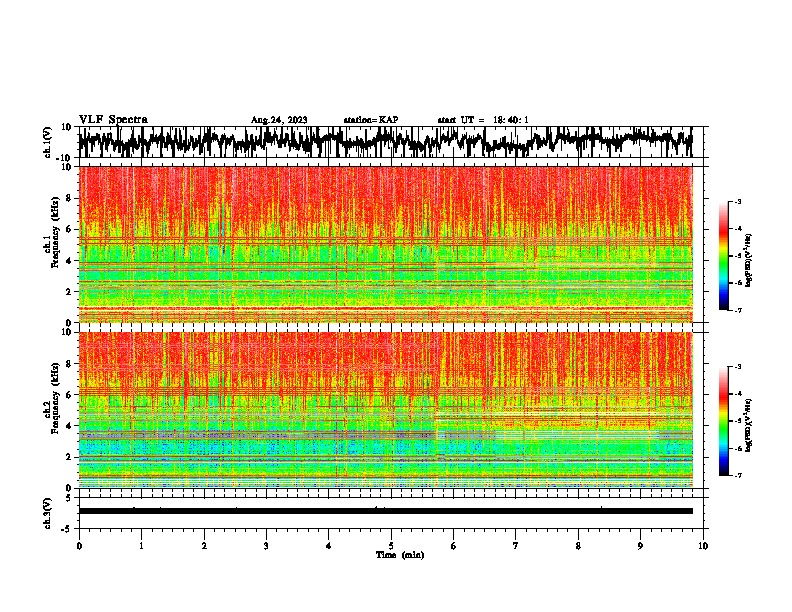The width and height of the screenshot is (792, 612).
Task: Click the "Time (min)" axis title
Action: point(400,555)
